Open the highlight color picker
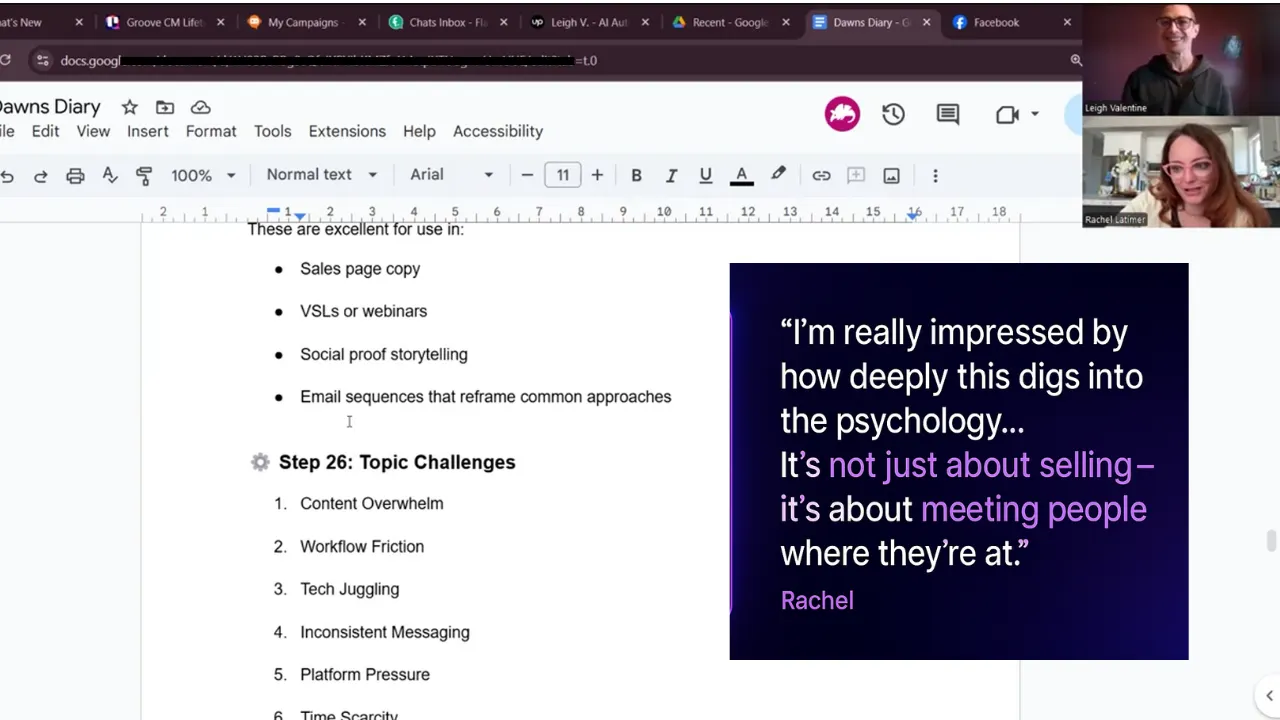The height and width of the screenshot is (720, 1280). click(x=778, y=175)
